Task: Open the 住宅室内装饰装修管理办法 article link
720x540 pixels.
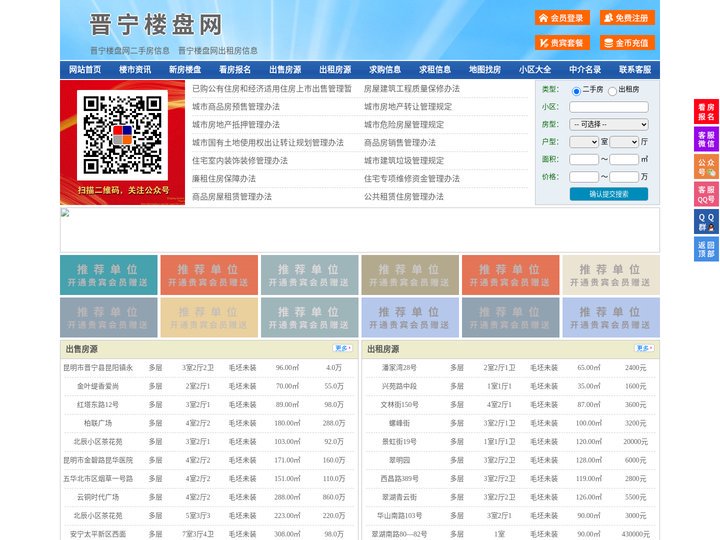Action: tap(240, 160)
